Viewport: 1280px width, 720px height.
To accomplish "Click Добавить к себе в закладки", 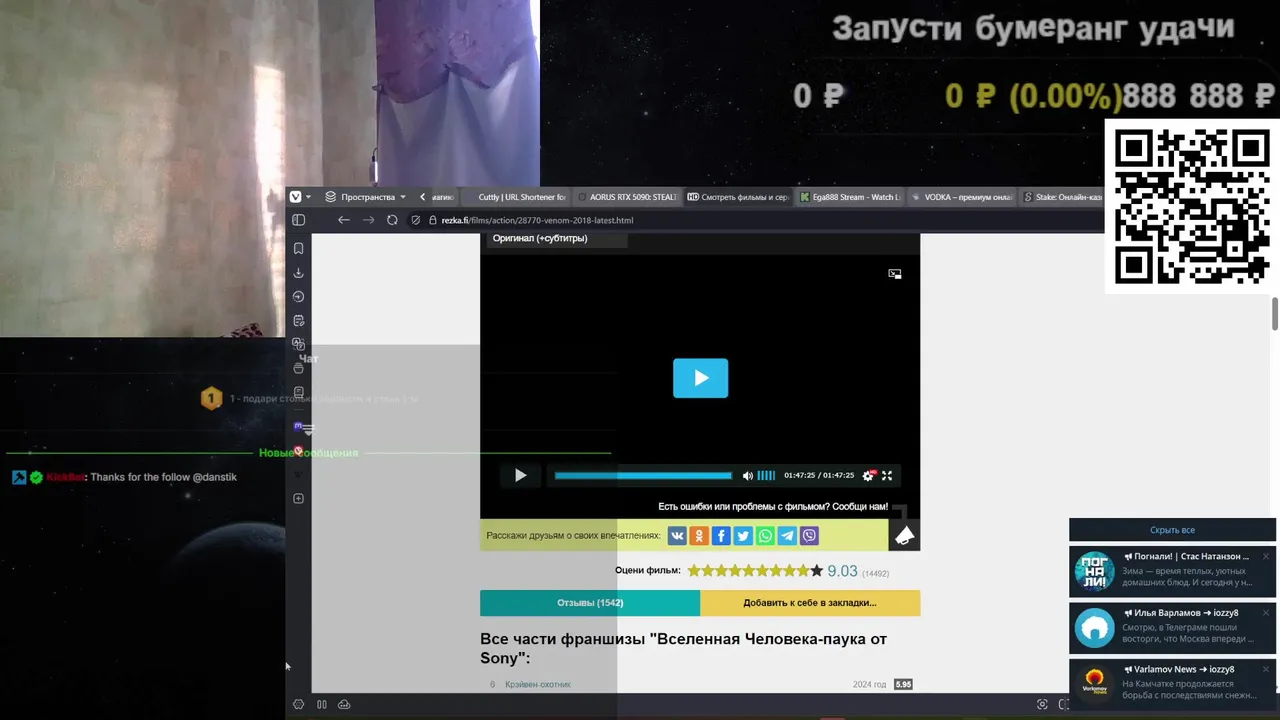I will [810, 603].
